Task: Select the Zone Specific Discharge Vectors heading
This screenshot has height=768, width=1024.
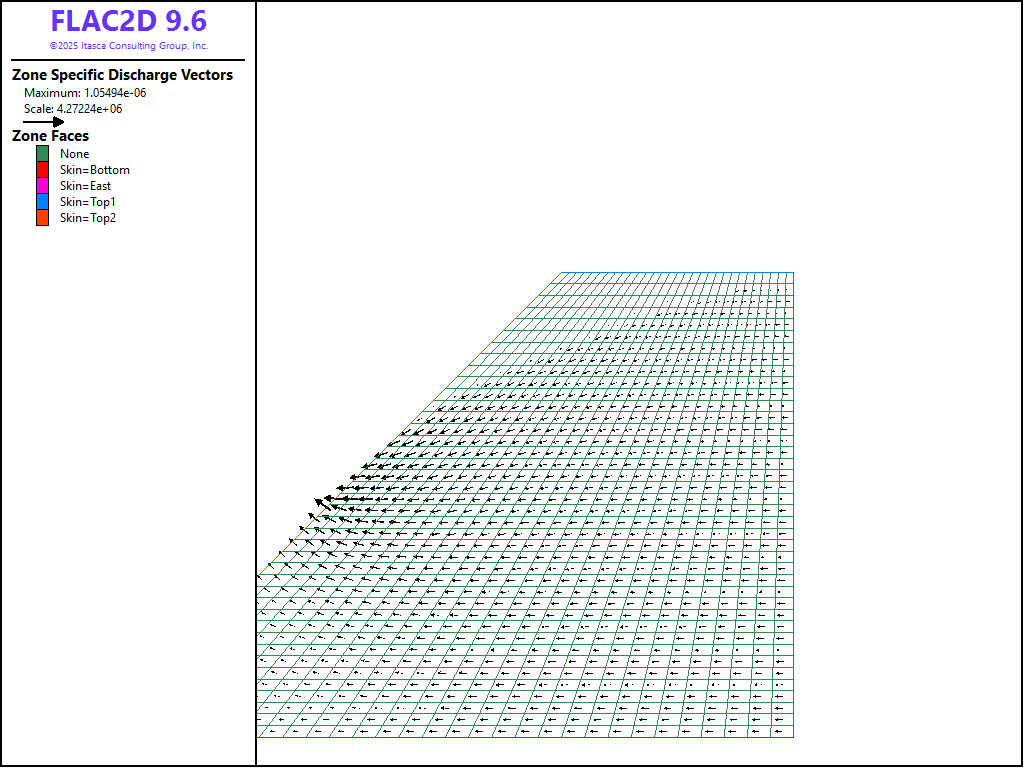Action: [x=122, y=75]
